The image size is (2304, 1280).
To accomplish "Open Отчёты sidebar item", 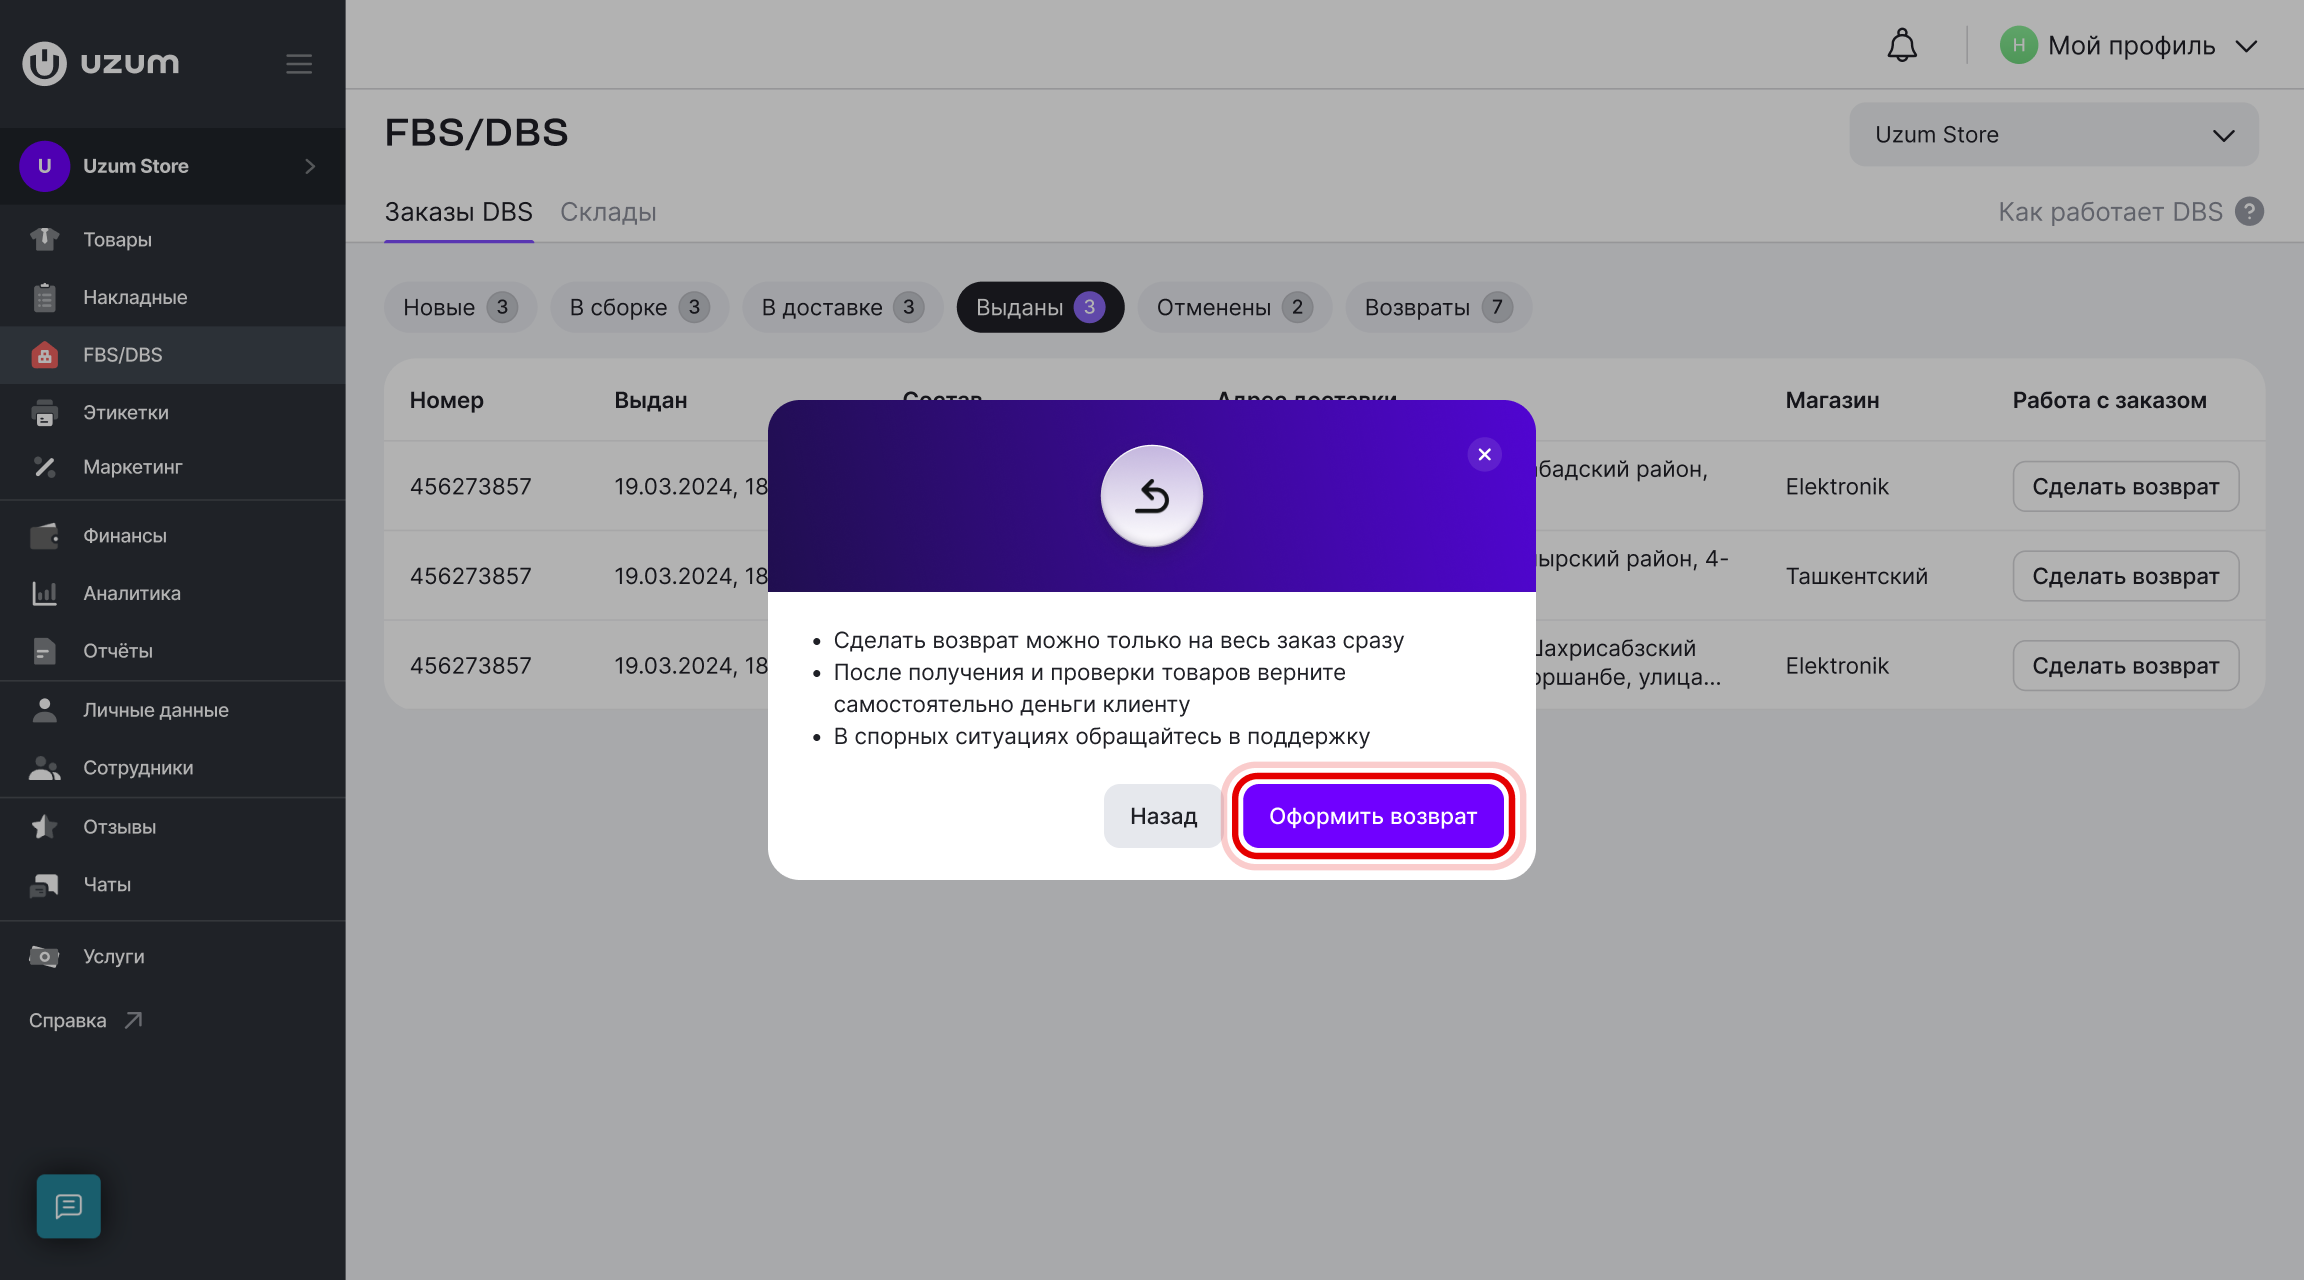I will pos(172,651).
